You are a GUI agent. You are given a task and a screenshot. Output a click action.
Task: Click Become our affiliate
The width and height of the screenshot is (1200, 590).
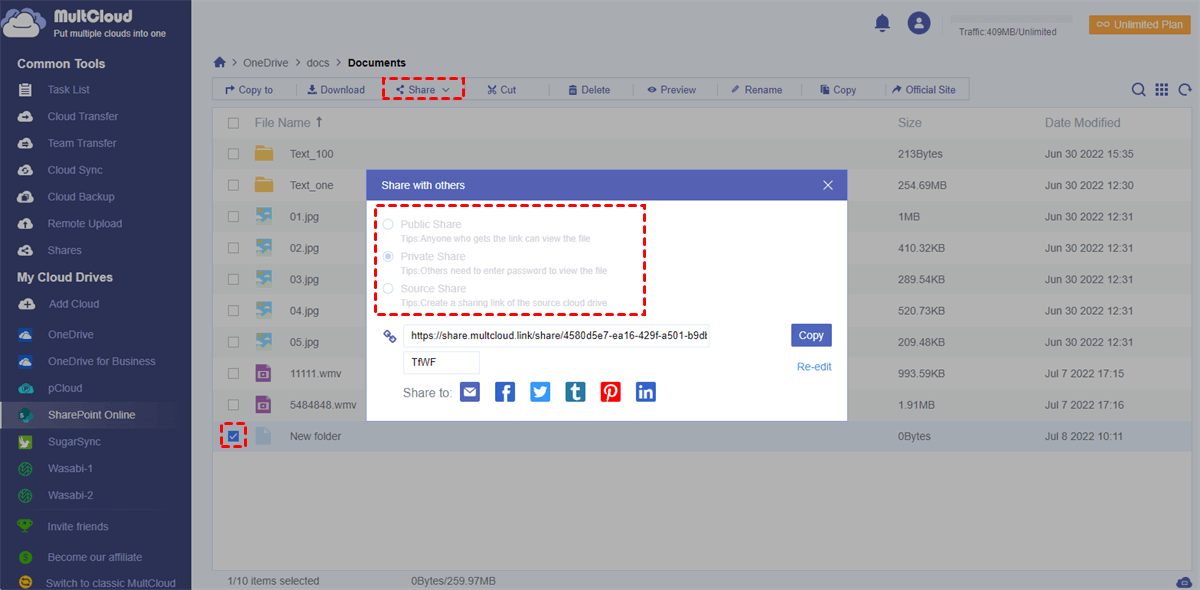(x=95, y=557)
